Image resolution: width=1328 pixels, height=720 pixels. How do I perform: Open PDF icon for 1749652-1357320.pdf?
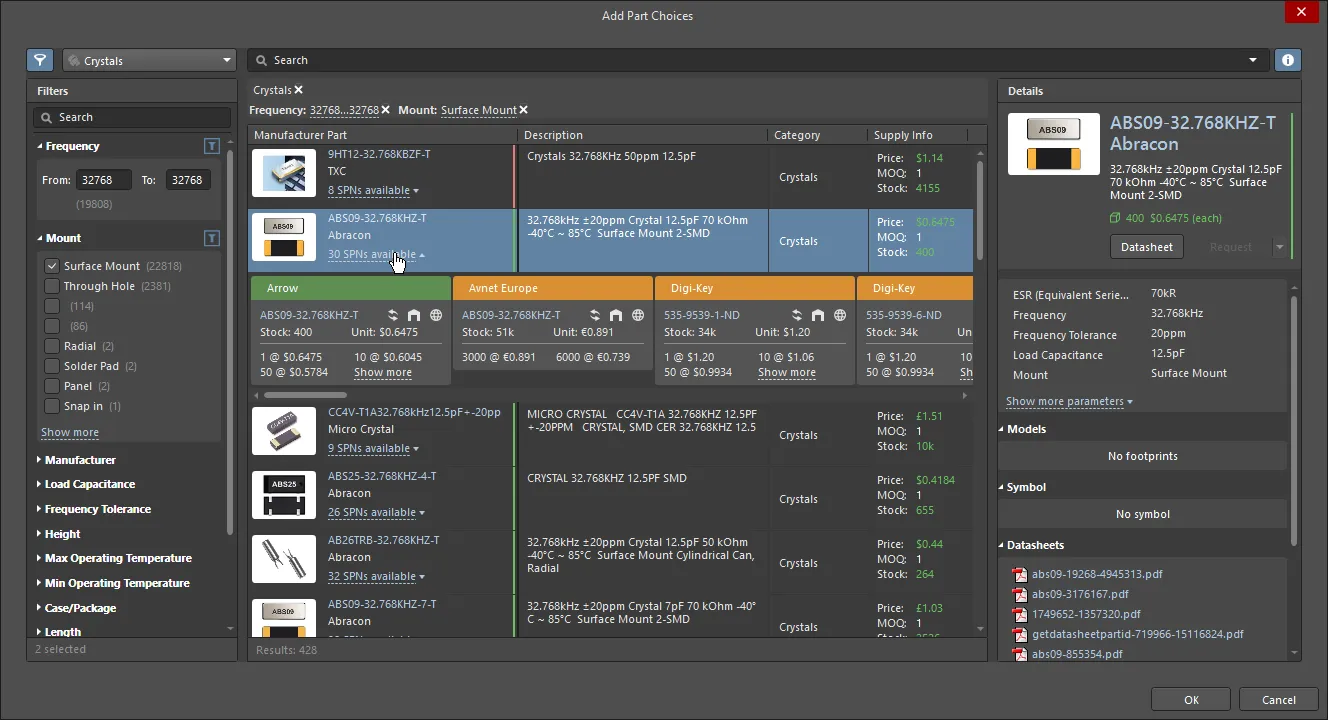point(1020,614)
